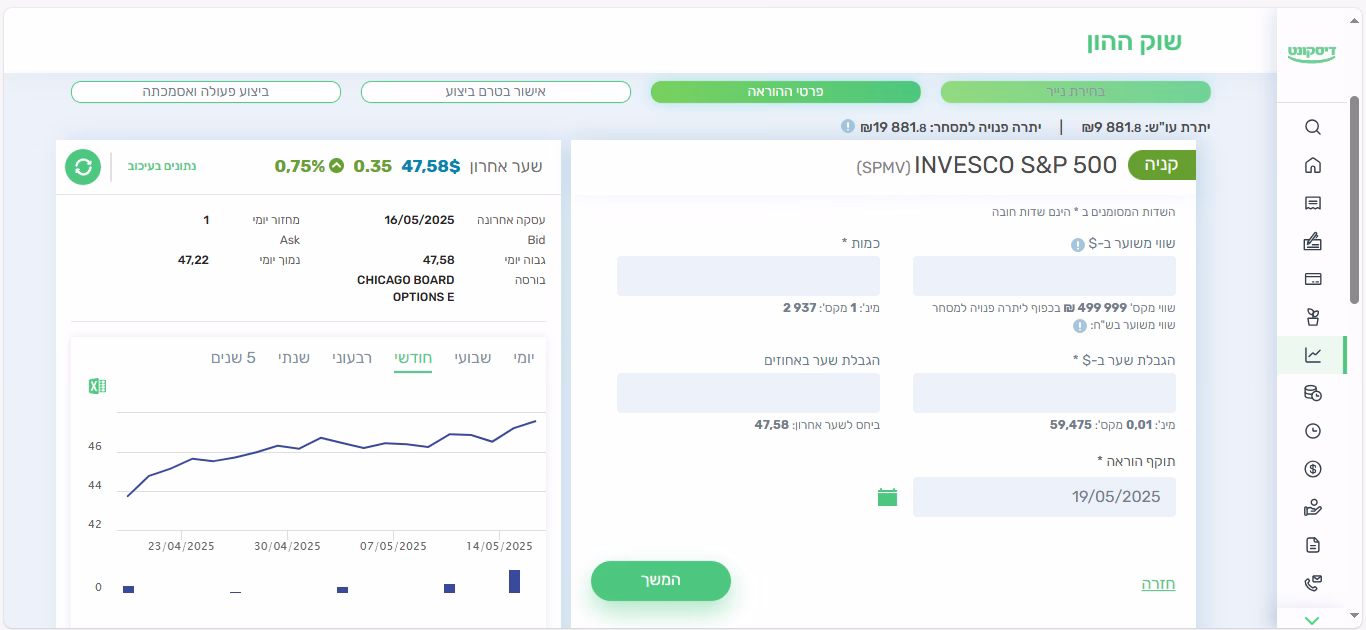Click the פרטי ההוראה step

pyautogui.click(x=786, y=92)
